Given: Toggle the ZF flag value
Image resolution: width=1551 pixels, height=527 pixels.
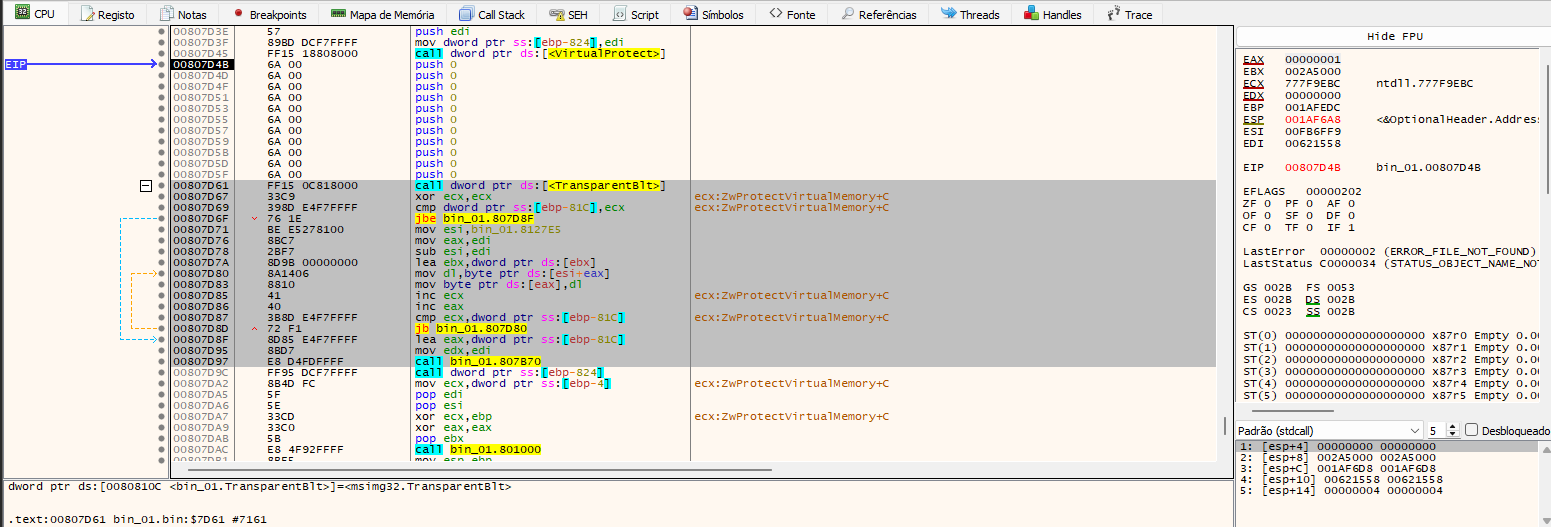Looking at the screenshot, I should 1267,203.
